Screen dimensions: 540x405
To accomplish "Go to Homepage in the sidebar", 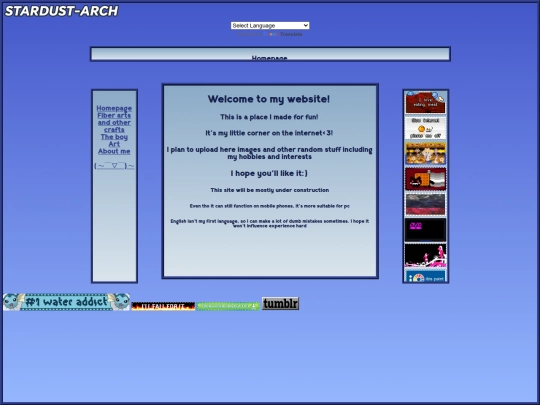I will (x=114, y=108).
